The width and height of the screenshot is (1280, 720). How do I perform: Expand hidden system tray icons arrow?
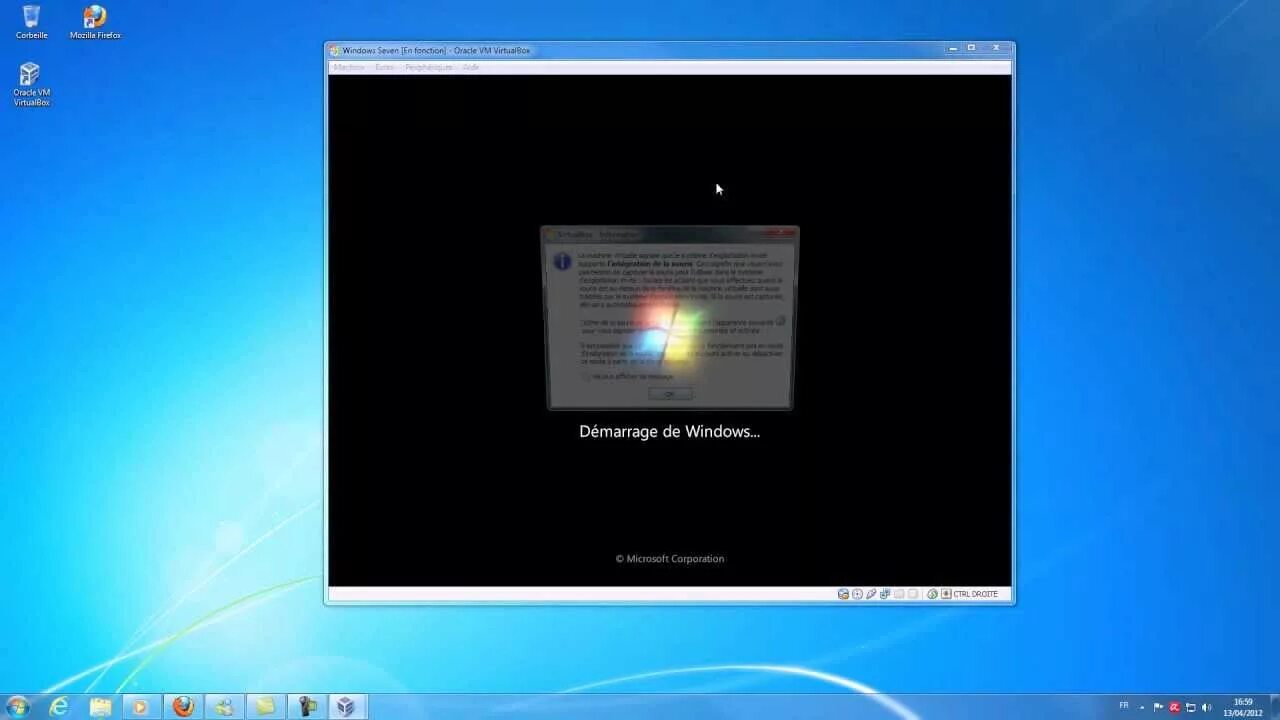1141,707
